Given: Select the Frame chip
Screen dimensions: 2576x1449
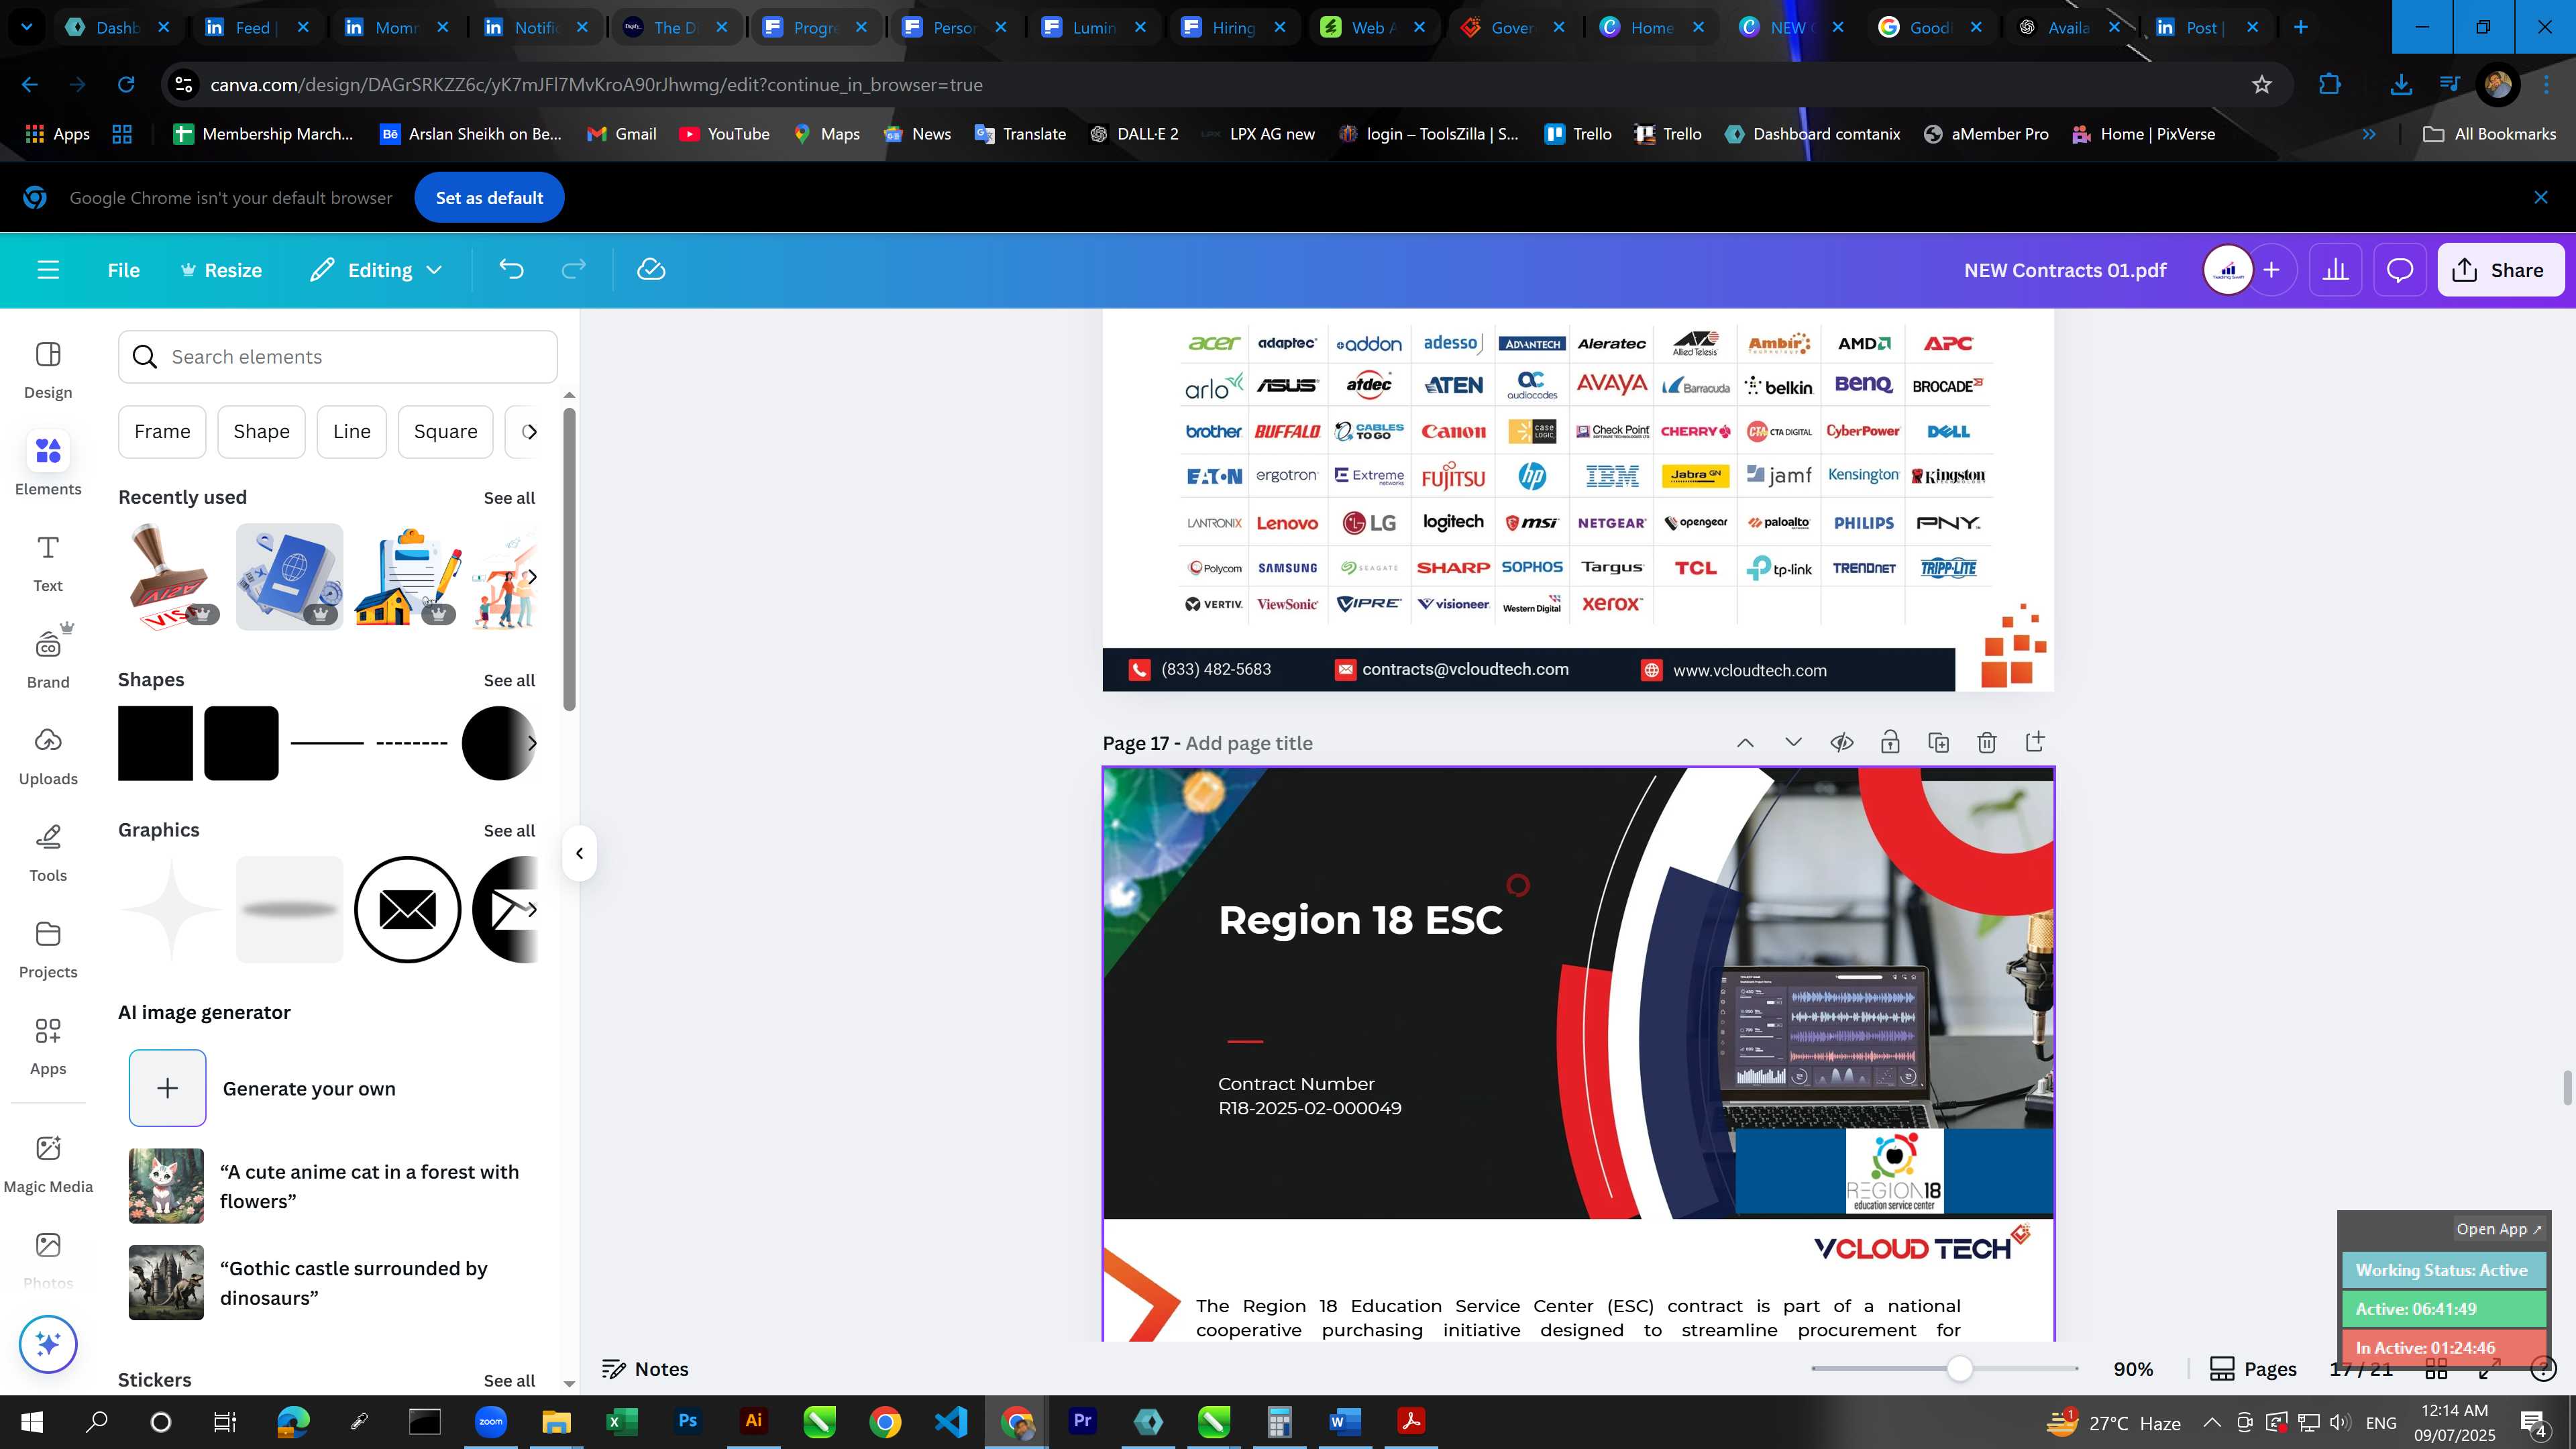Looking at the screenshot, I should coord(162,431).
